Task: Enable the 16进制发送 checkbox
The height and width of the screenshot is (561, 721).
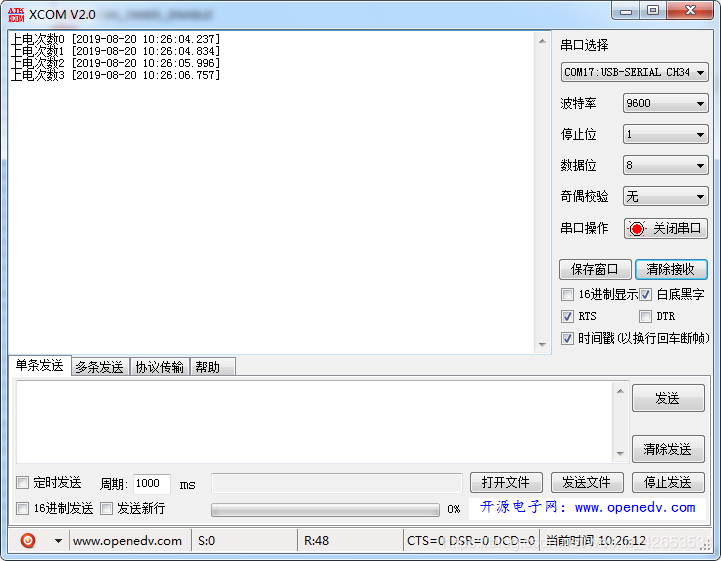Action: [x=23, y=509]
